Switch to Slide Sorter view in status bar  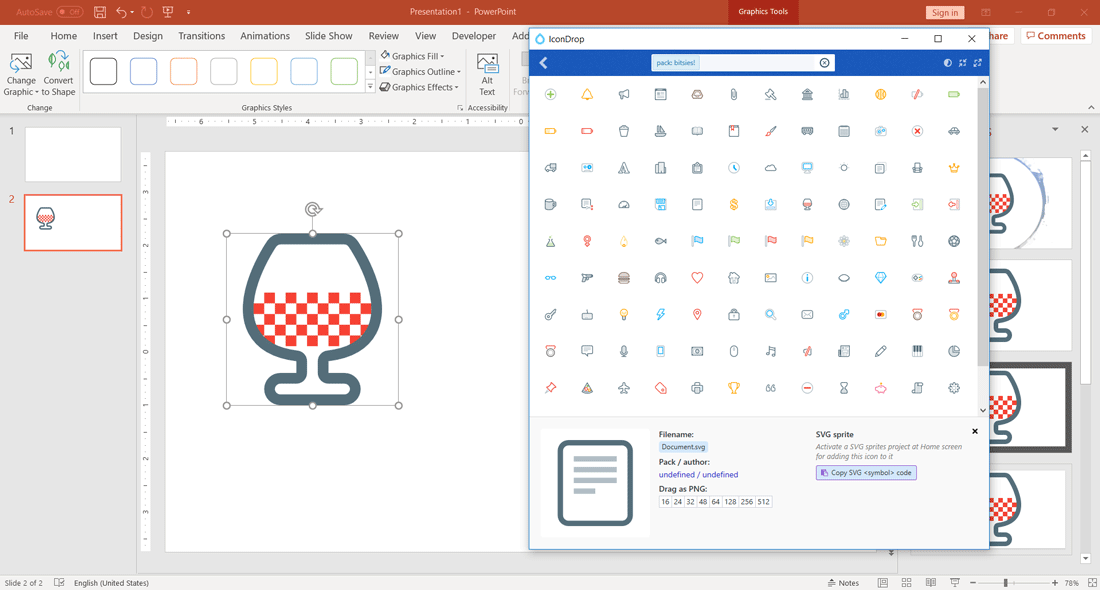pos(906,583)
